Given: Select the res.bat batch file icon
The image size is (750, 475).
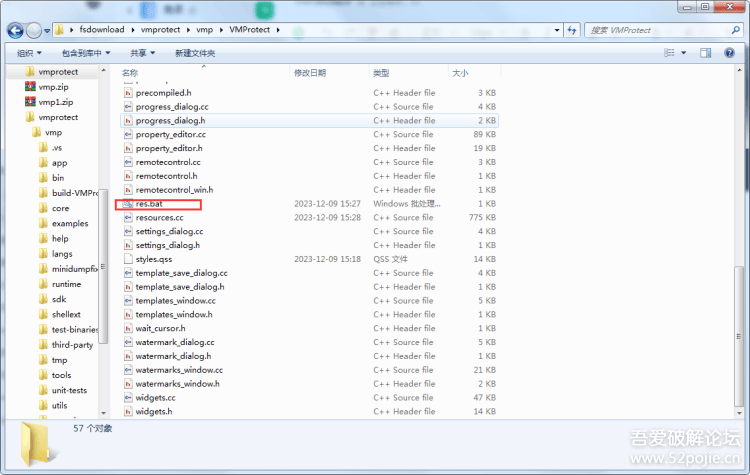Looking at the screenshot, I should point(128,204).
